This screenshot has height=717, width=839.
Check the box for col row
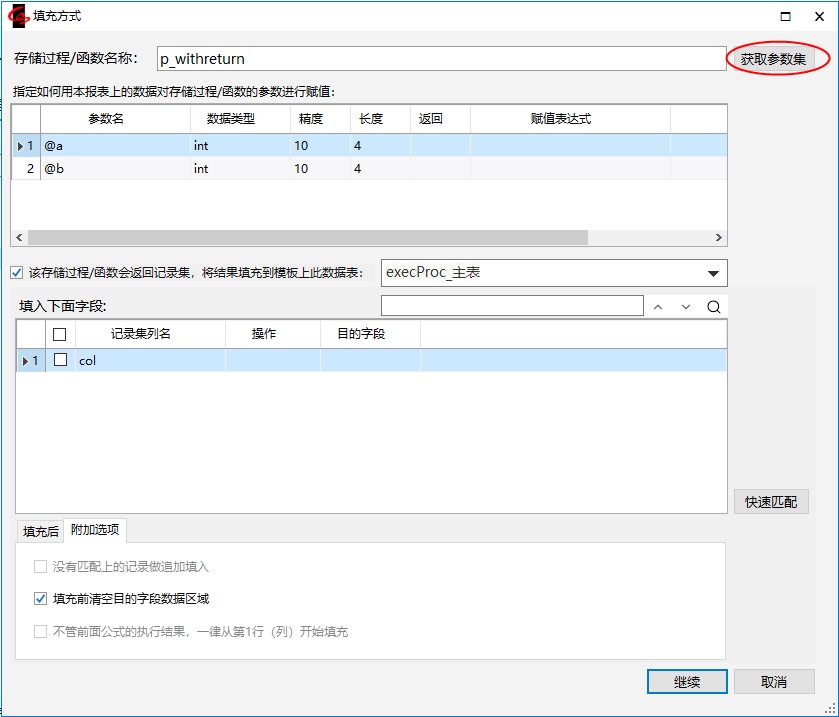(x=60, y=360)
